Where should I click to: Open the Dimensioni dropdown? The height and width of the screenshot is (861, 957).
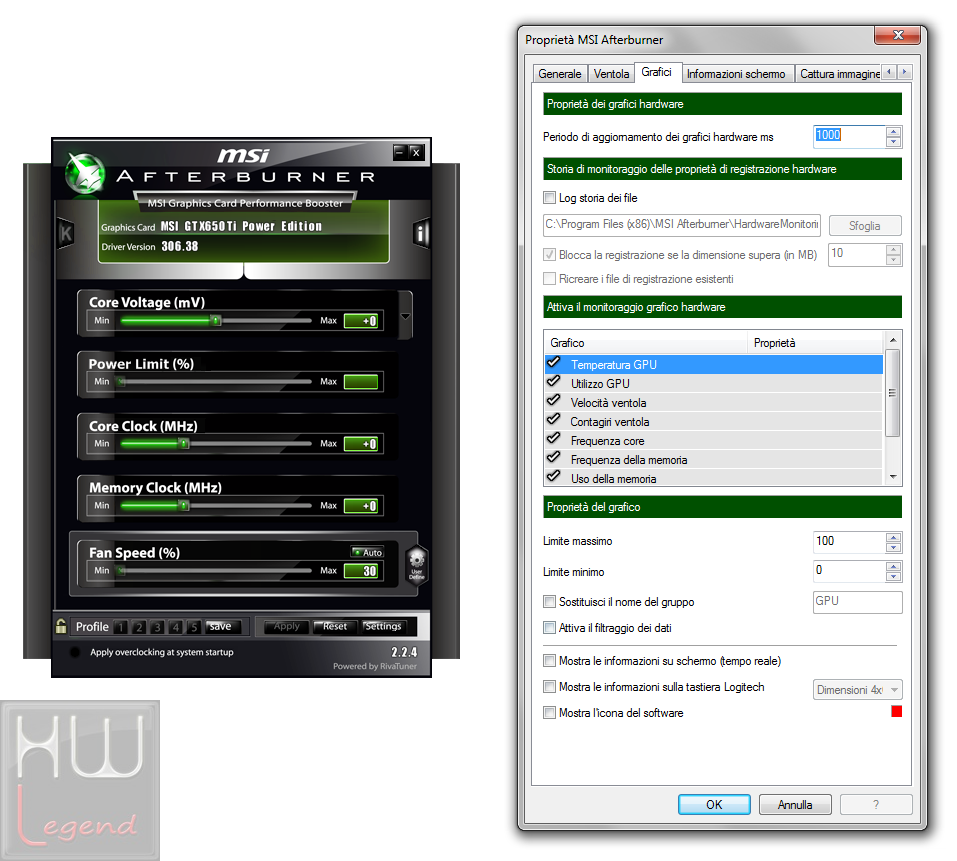[x=857, y=690]
